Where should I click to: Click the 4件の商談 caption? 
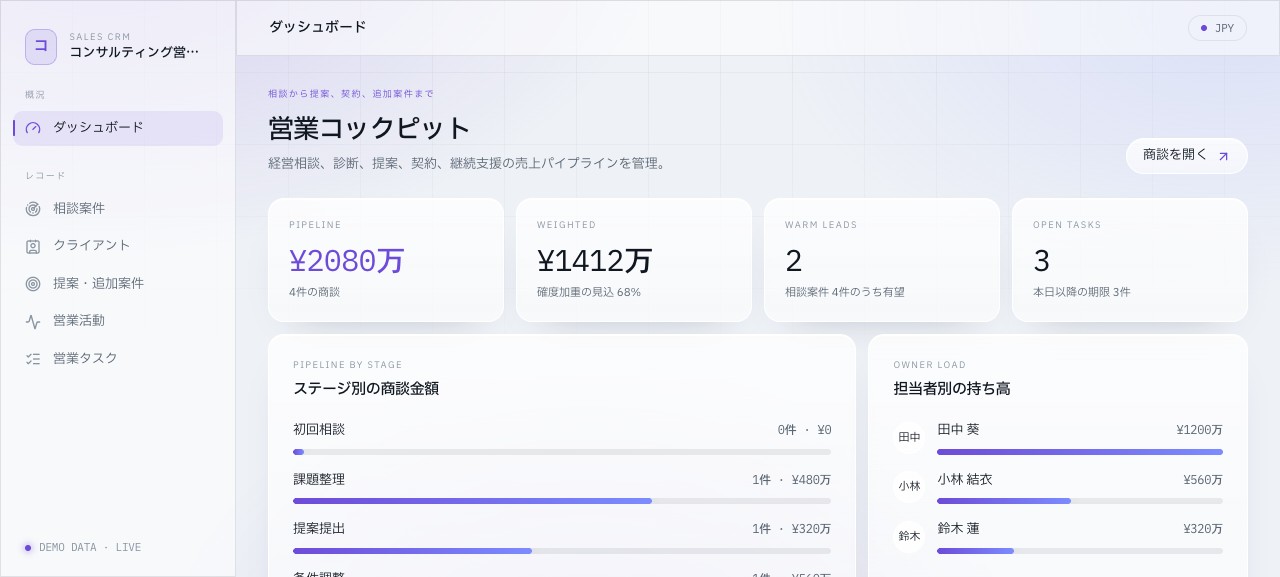pos(314,292)
